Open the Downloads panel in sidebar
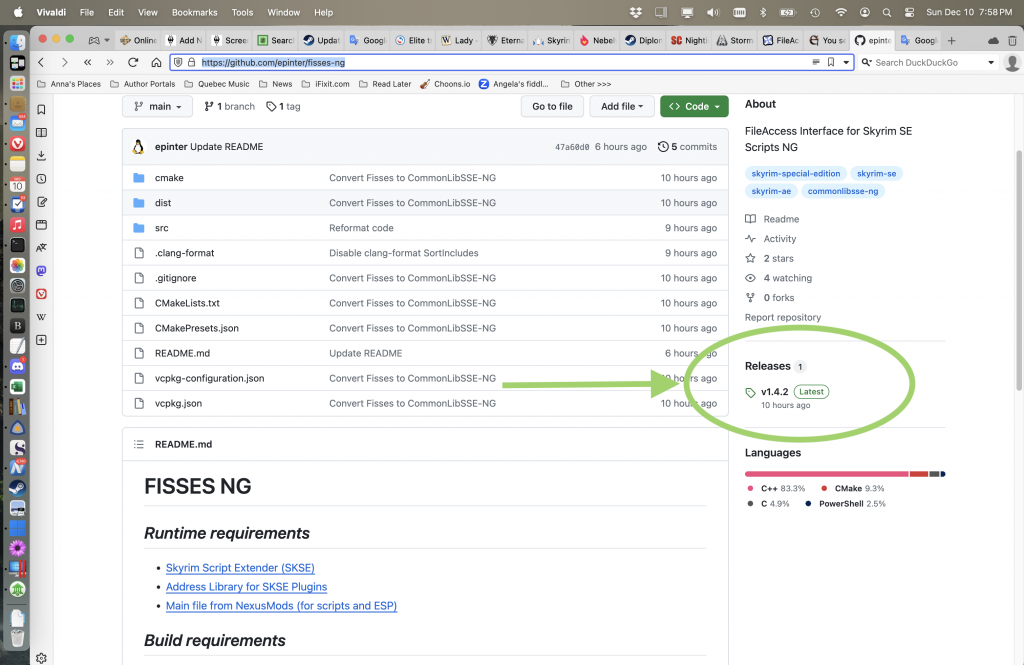1024x665 pixels. 41,155
